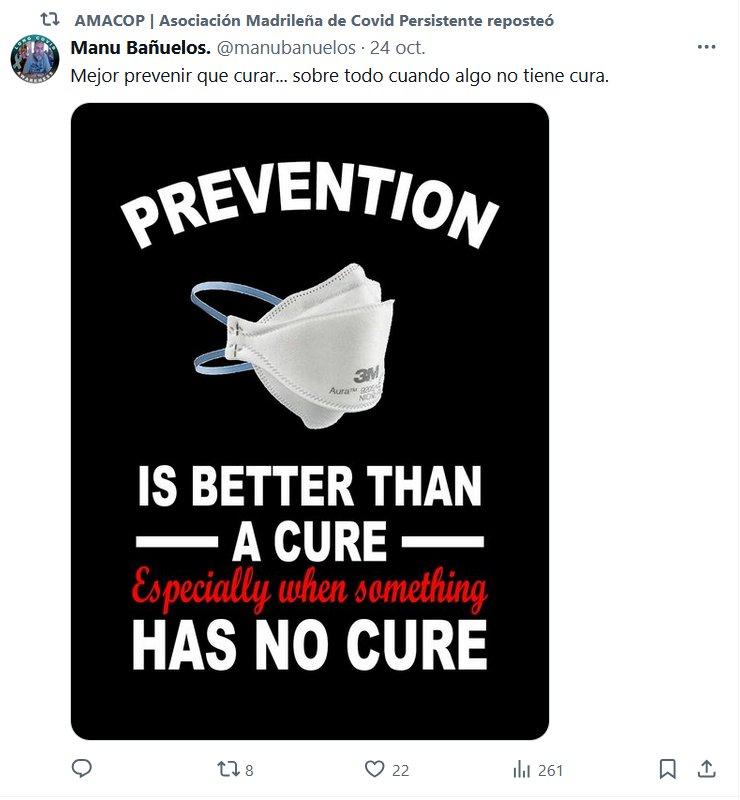740x800 pixels.
Task: Repost this tweet using the retweet icon
Action: click(x=226, y=769)
